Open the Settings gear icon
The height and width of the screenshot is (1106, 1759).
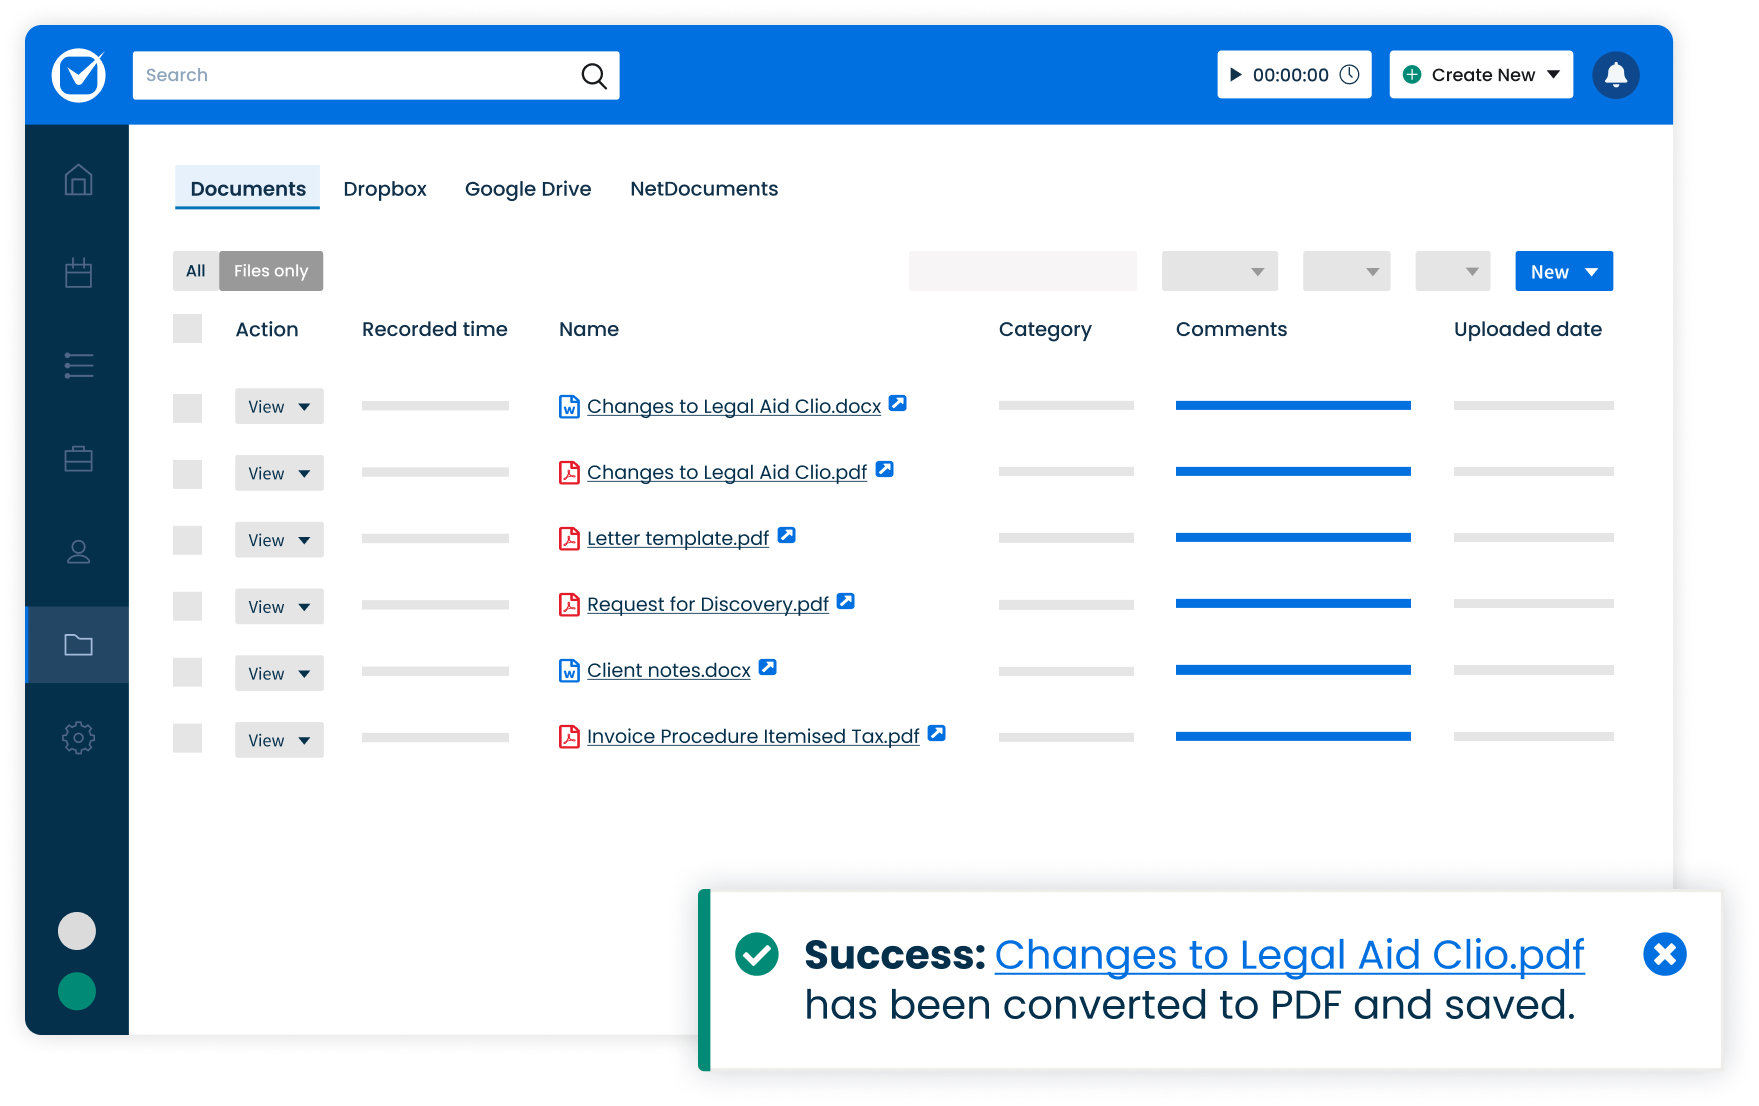[x=77, y=738]
